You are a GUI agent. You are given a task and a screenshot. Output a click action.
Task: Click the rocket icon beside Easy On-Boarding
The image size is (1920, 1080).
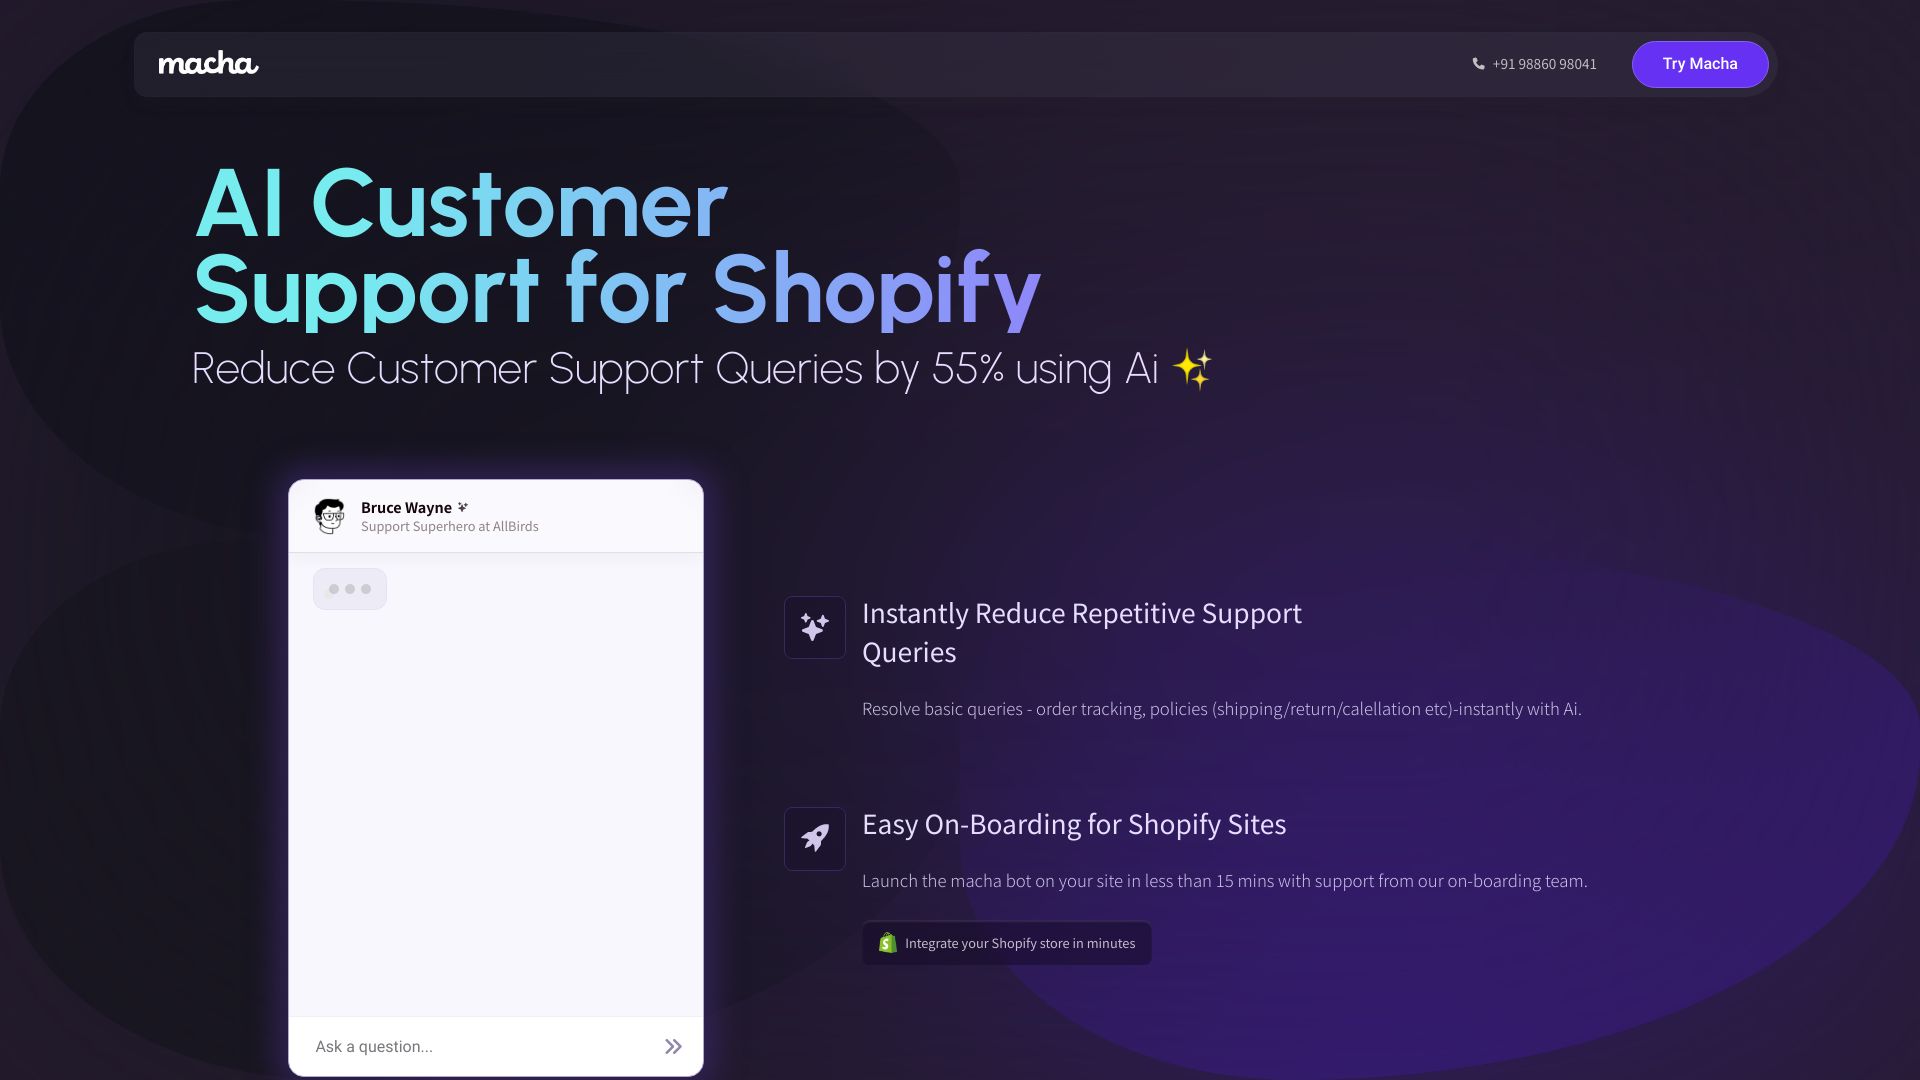814,839
